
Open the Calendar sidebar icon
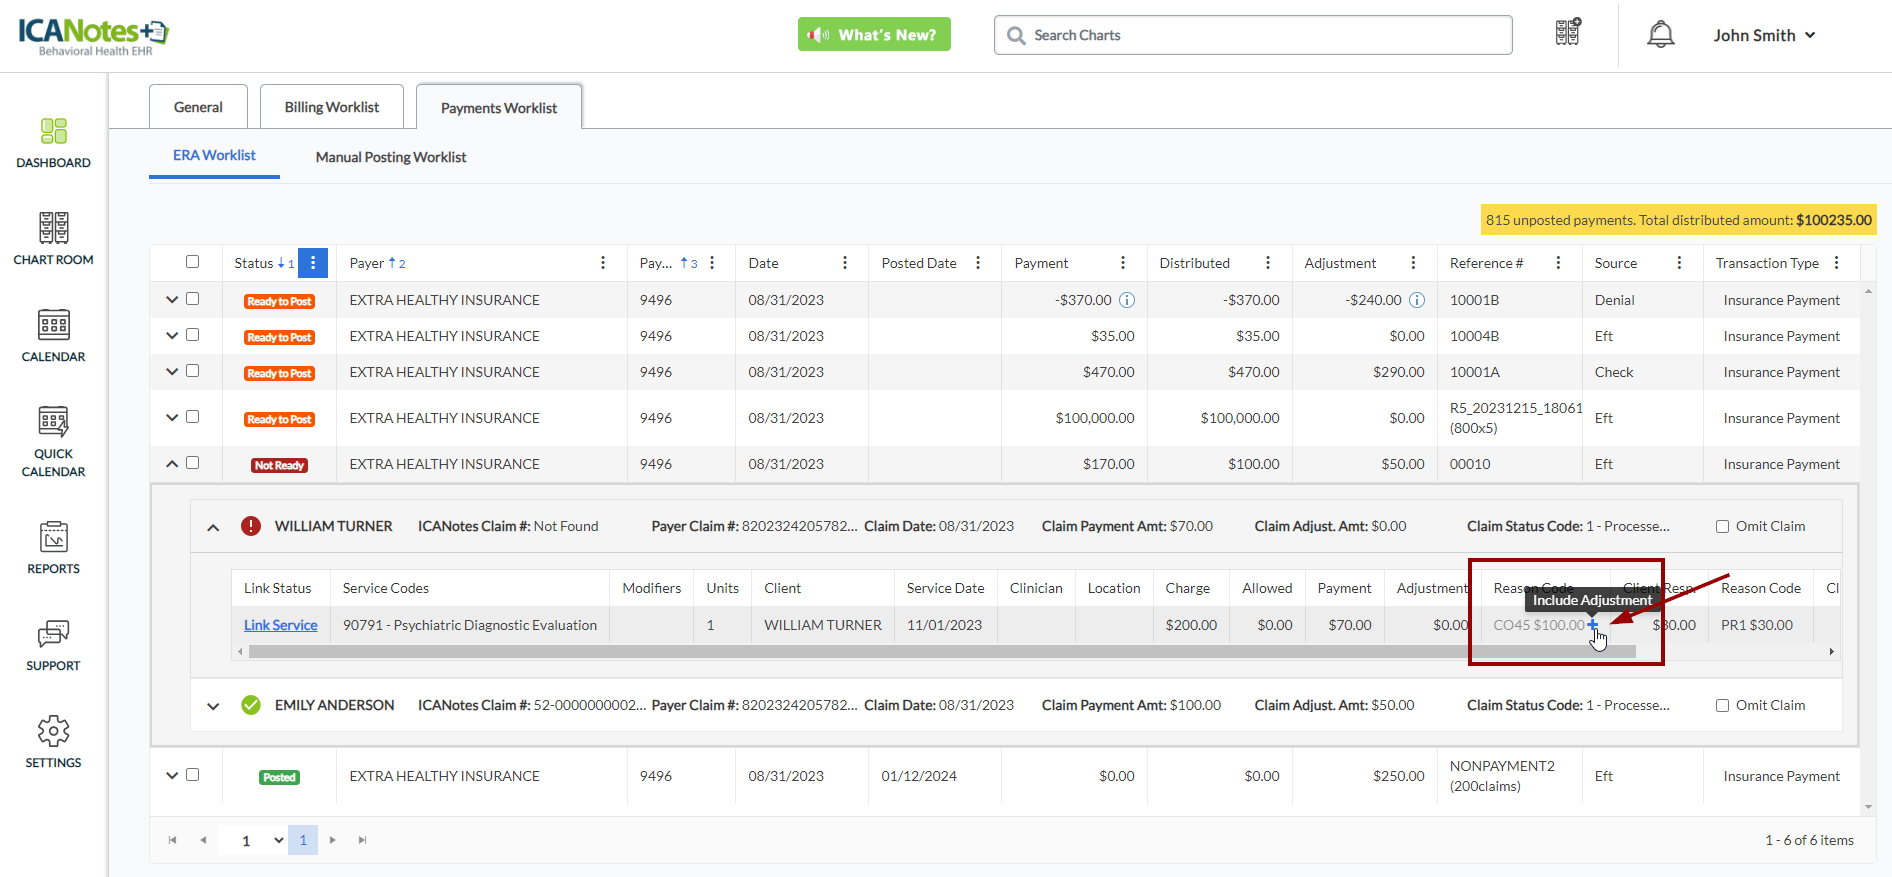click(53, 336)
